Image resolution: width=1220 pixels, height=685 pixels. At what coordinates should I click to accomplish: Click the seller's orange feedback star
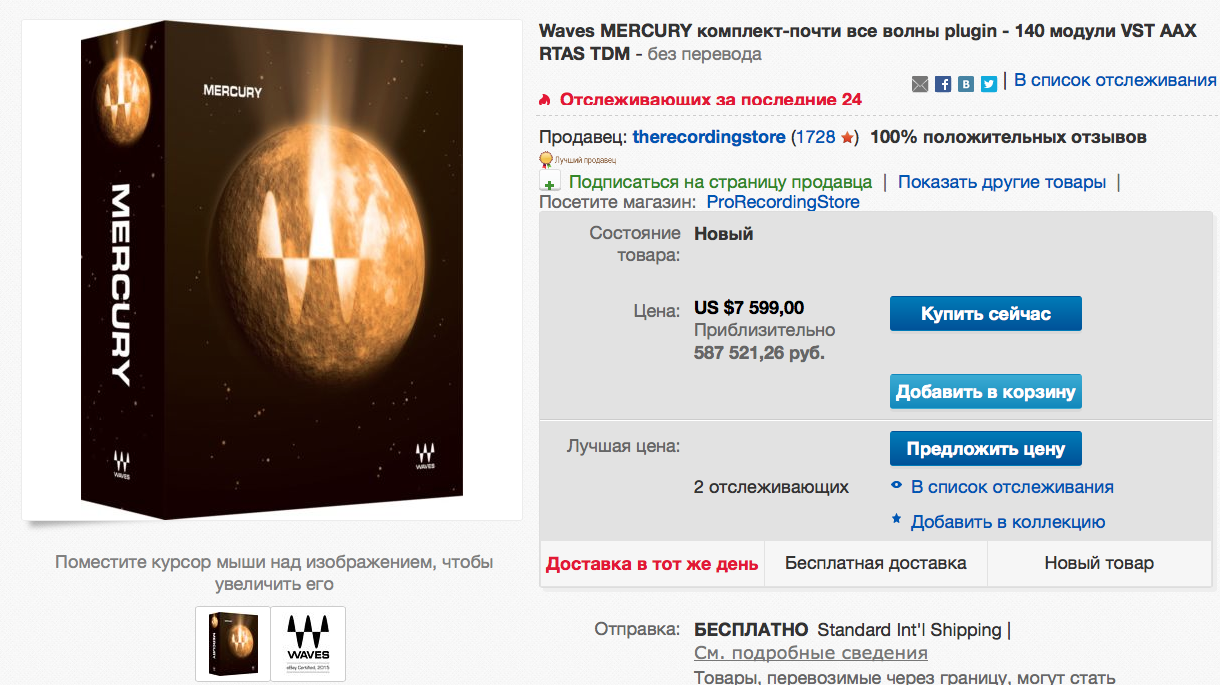(847, 137)
